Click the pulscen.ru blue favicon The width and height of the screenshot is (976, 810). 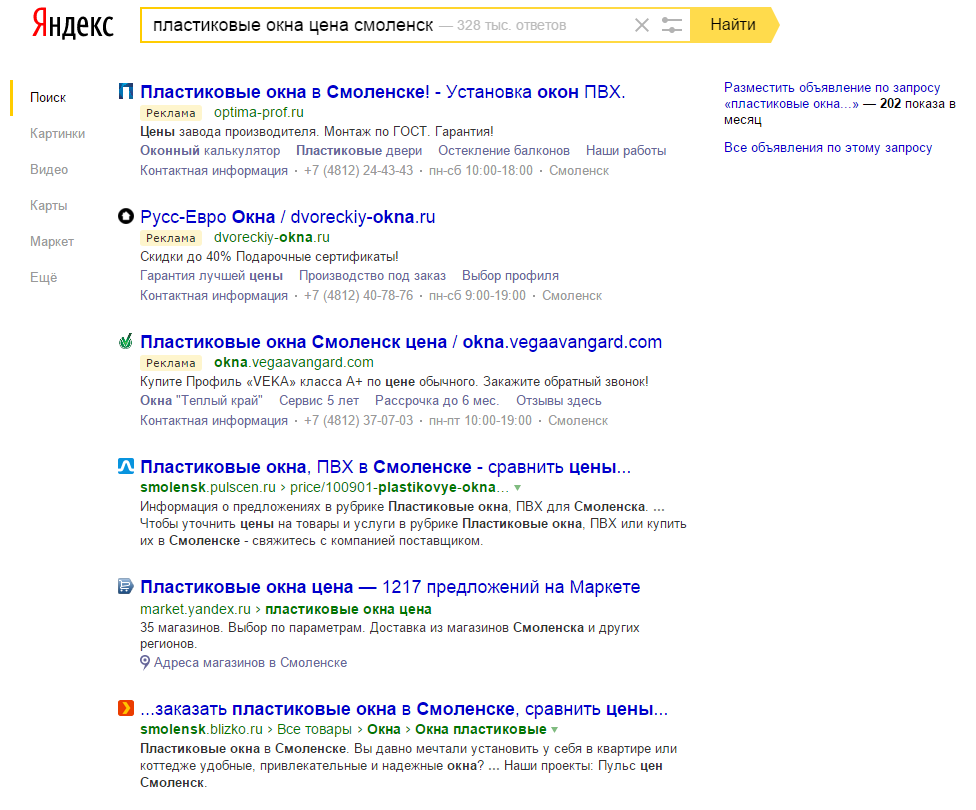coord(126,466)
